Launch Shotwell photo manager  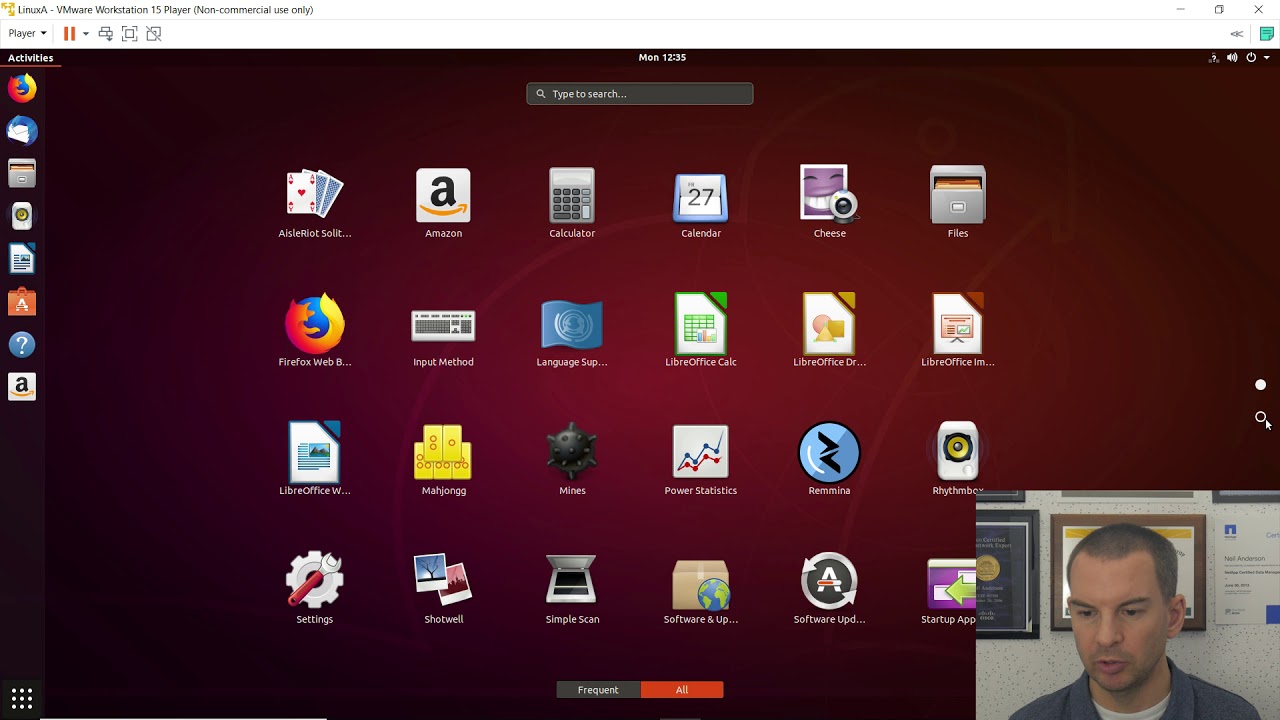pyautogui.click(x=443, y=589)
